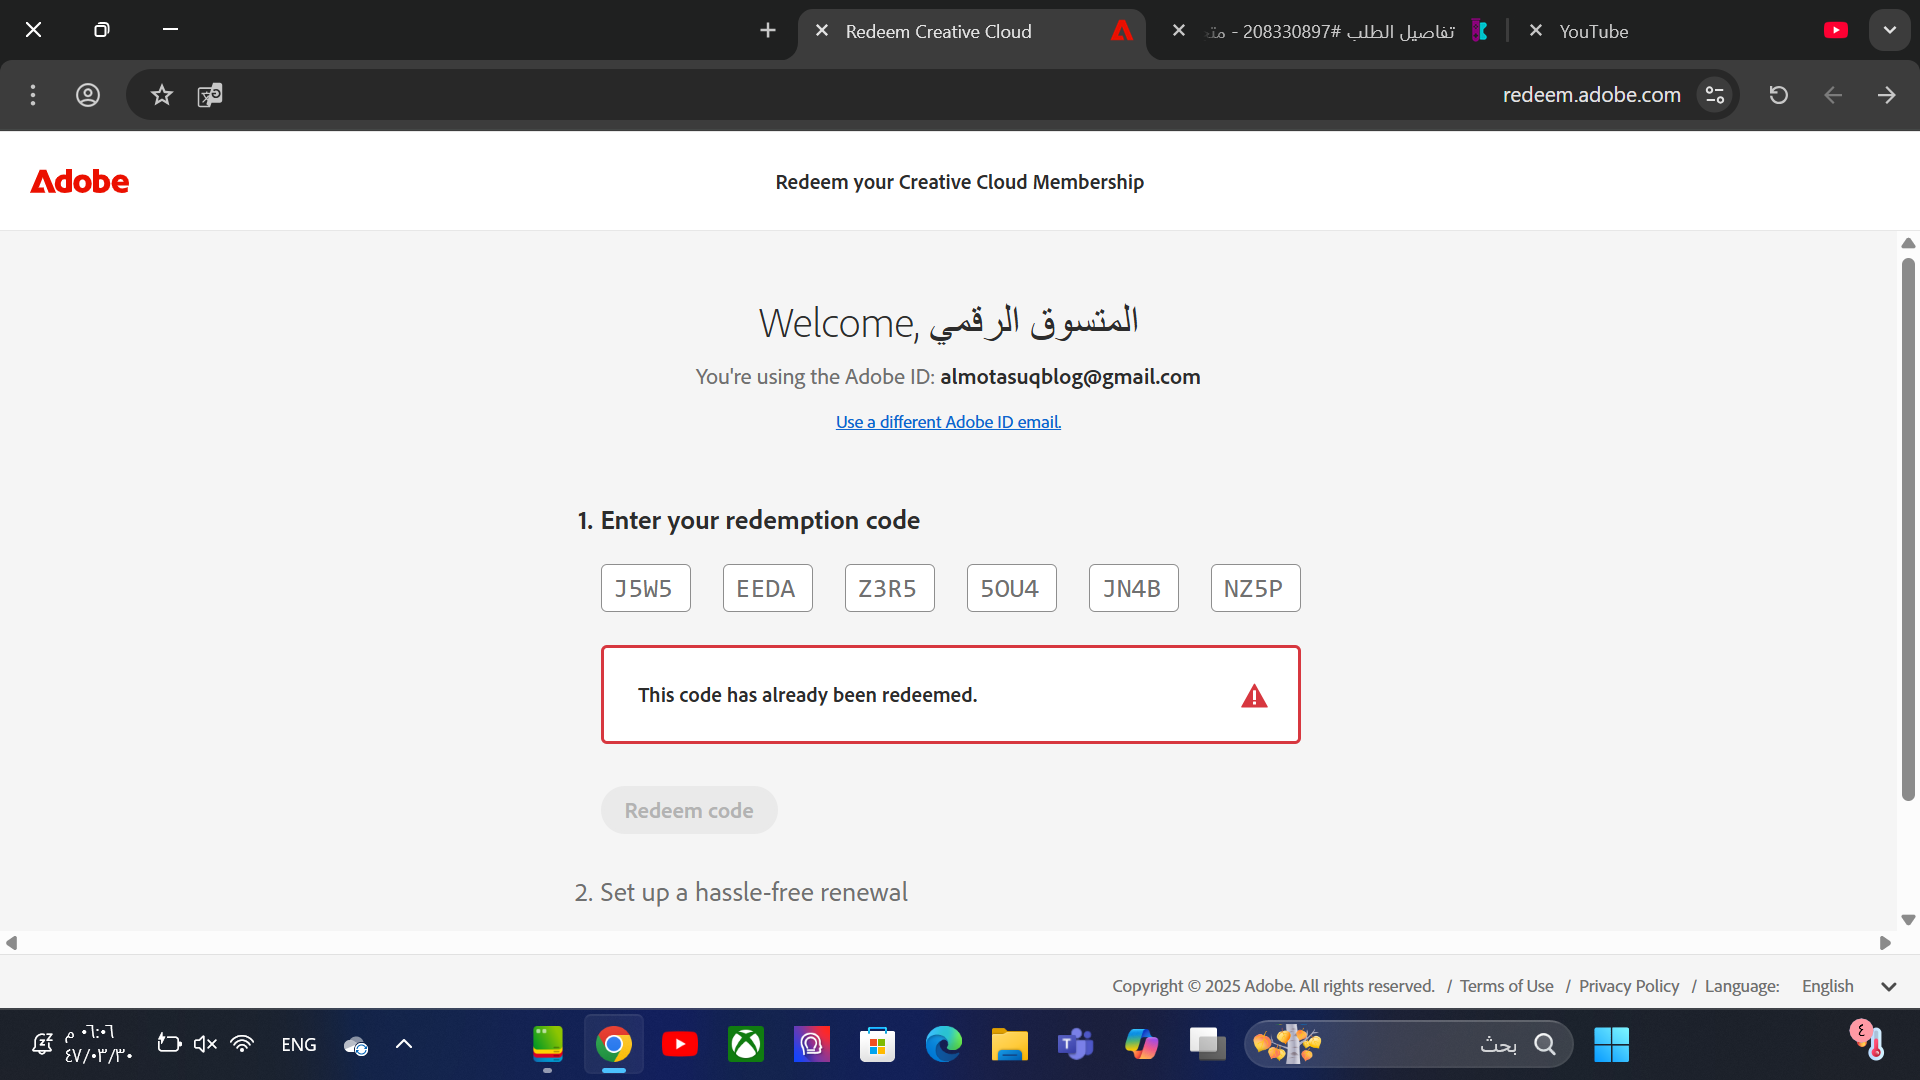Reload the page
Screen dimensions: 1920x1080
point(1778,95)
